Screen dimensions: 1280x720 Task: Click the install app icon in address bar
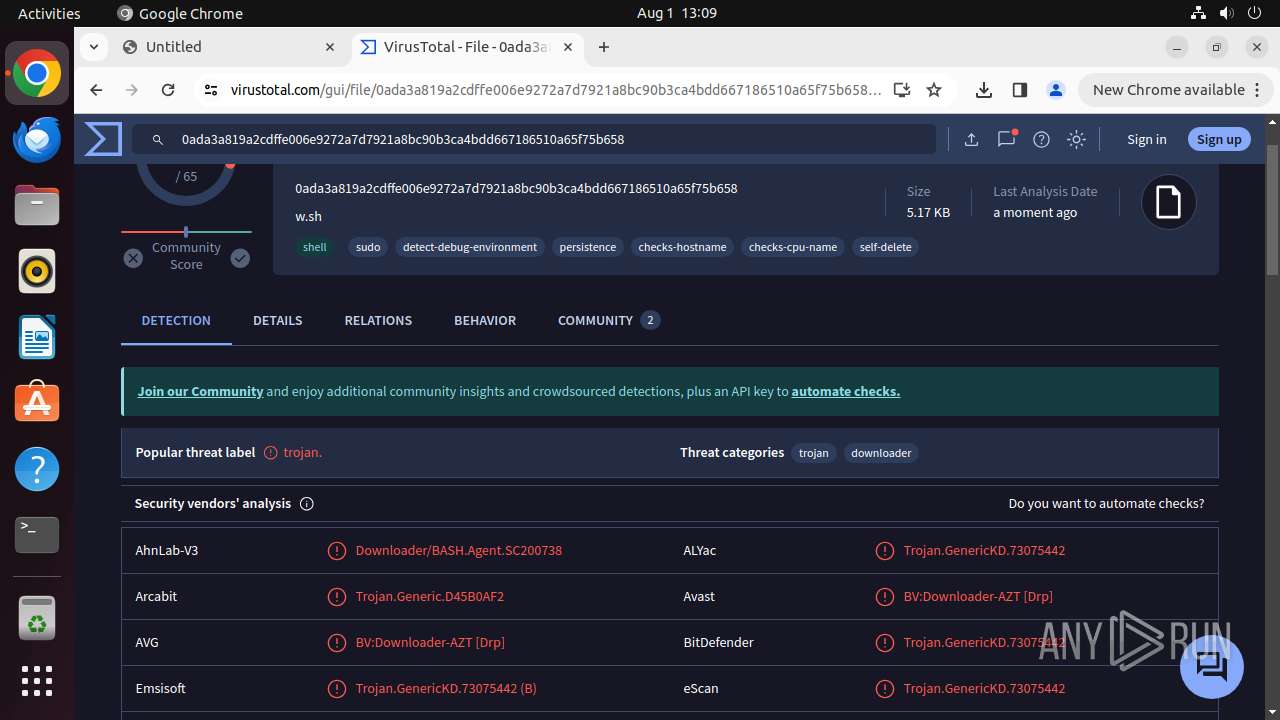[902, 90]
